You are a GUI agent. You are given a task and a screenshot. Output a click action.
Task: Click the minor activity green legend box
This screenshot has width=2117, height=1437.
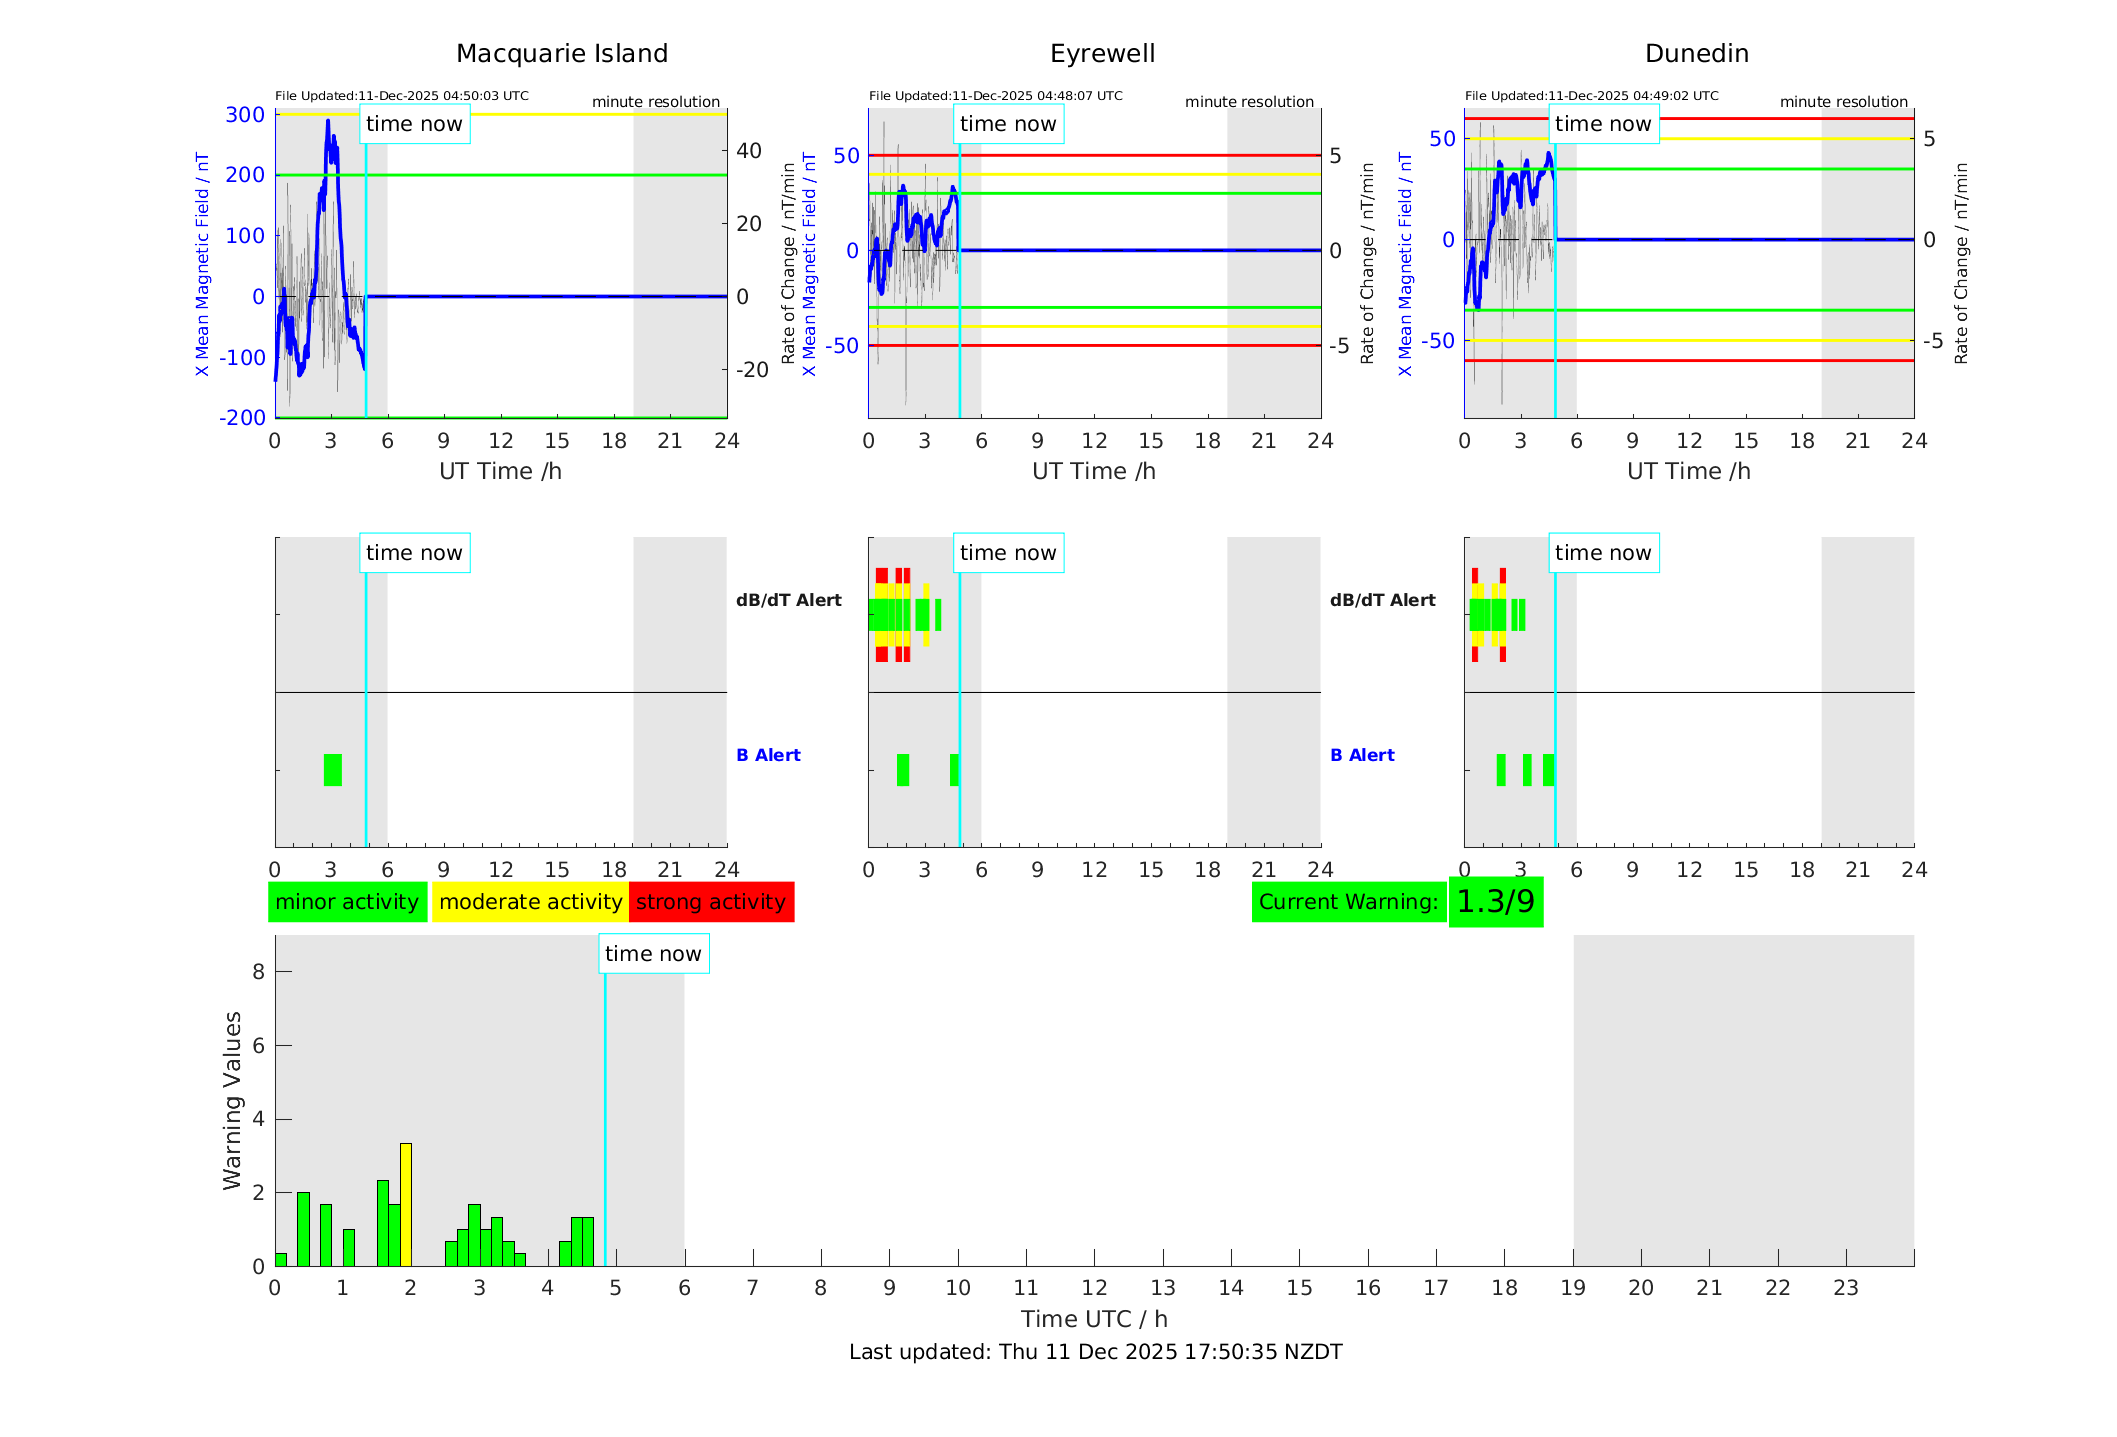347,902
